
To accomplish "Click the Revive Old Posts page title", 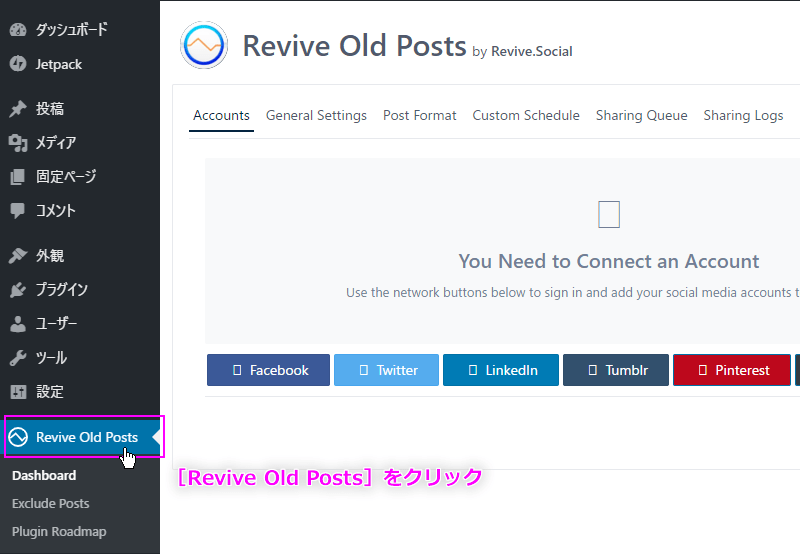I will [x=354, y=46].
